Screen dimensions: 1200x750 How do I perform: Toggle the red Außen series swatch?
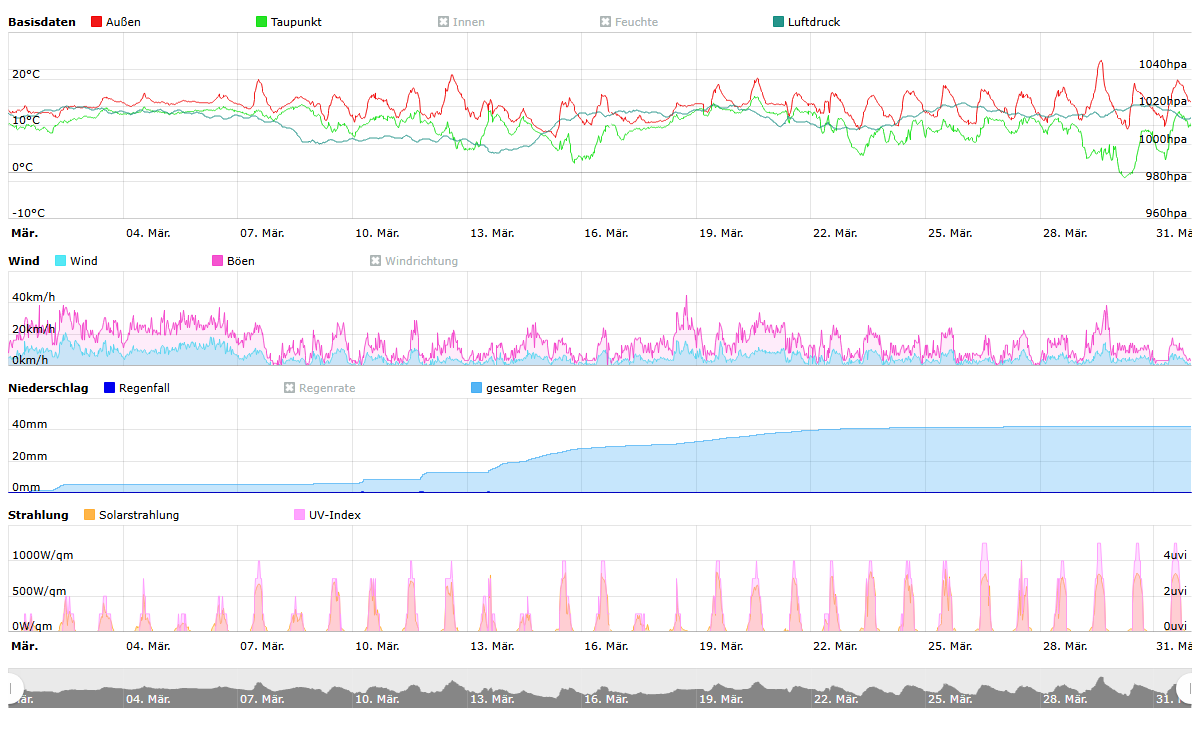(97, 22)
